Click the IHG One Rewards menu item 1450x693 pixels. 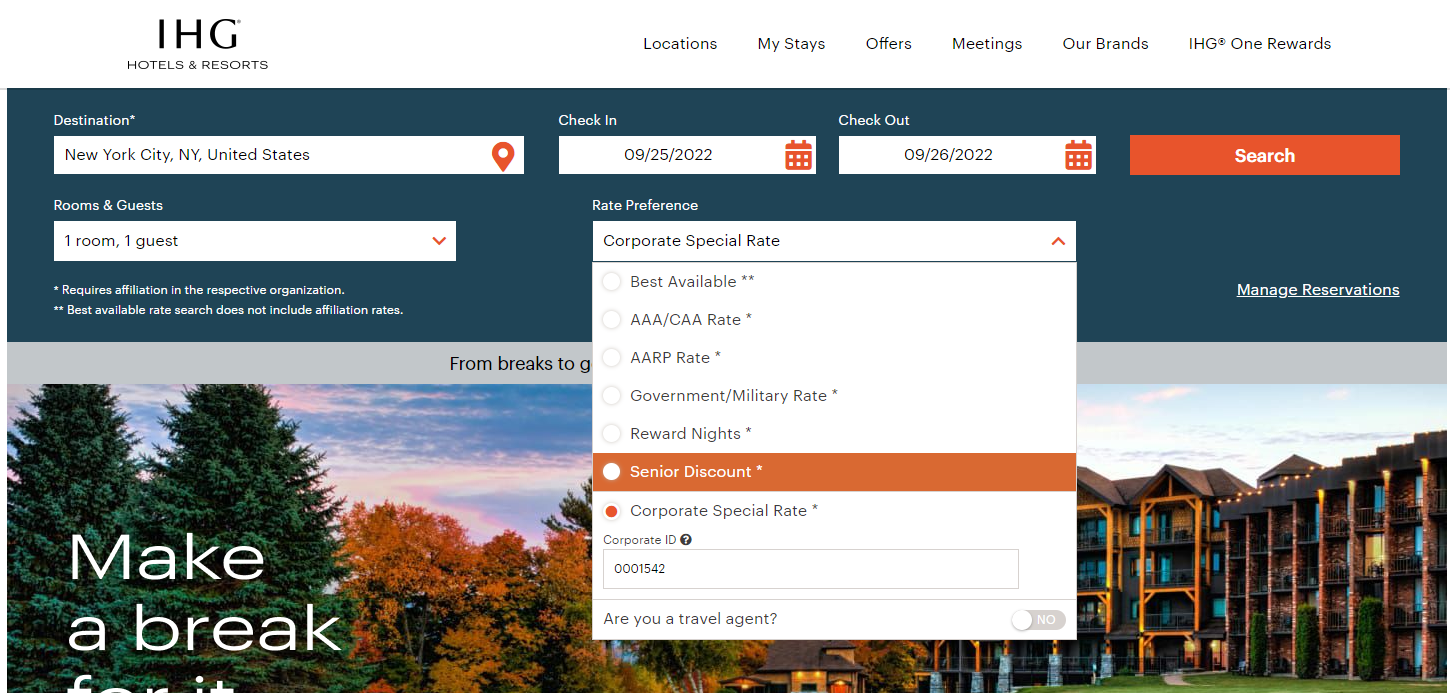tap(1259, 43)
